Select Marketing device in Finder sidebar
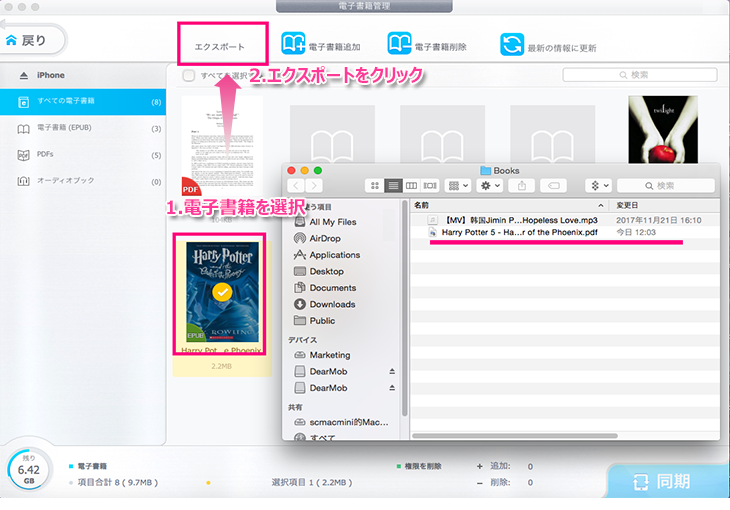730x510 pixels. [330, 355]
